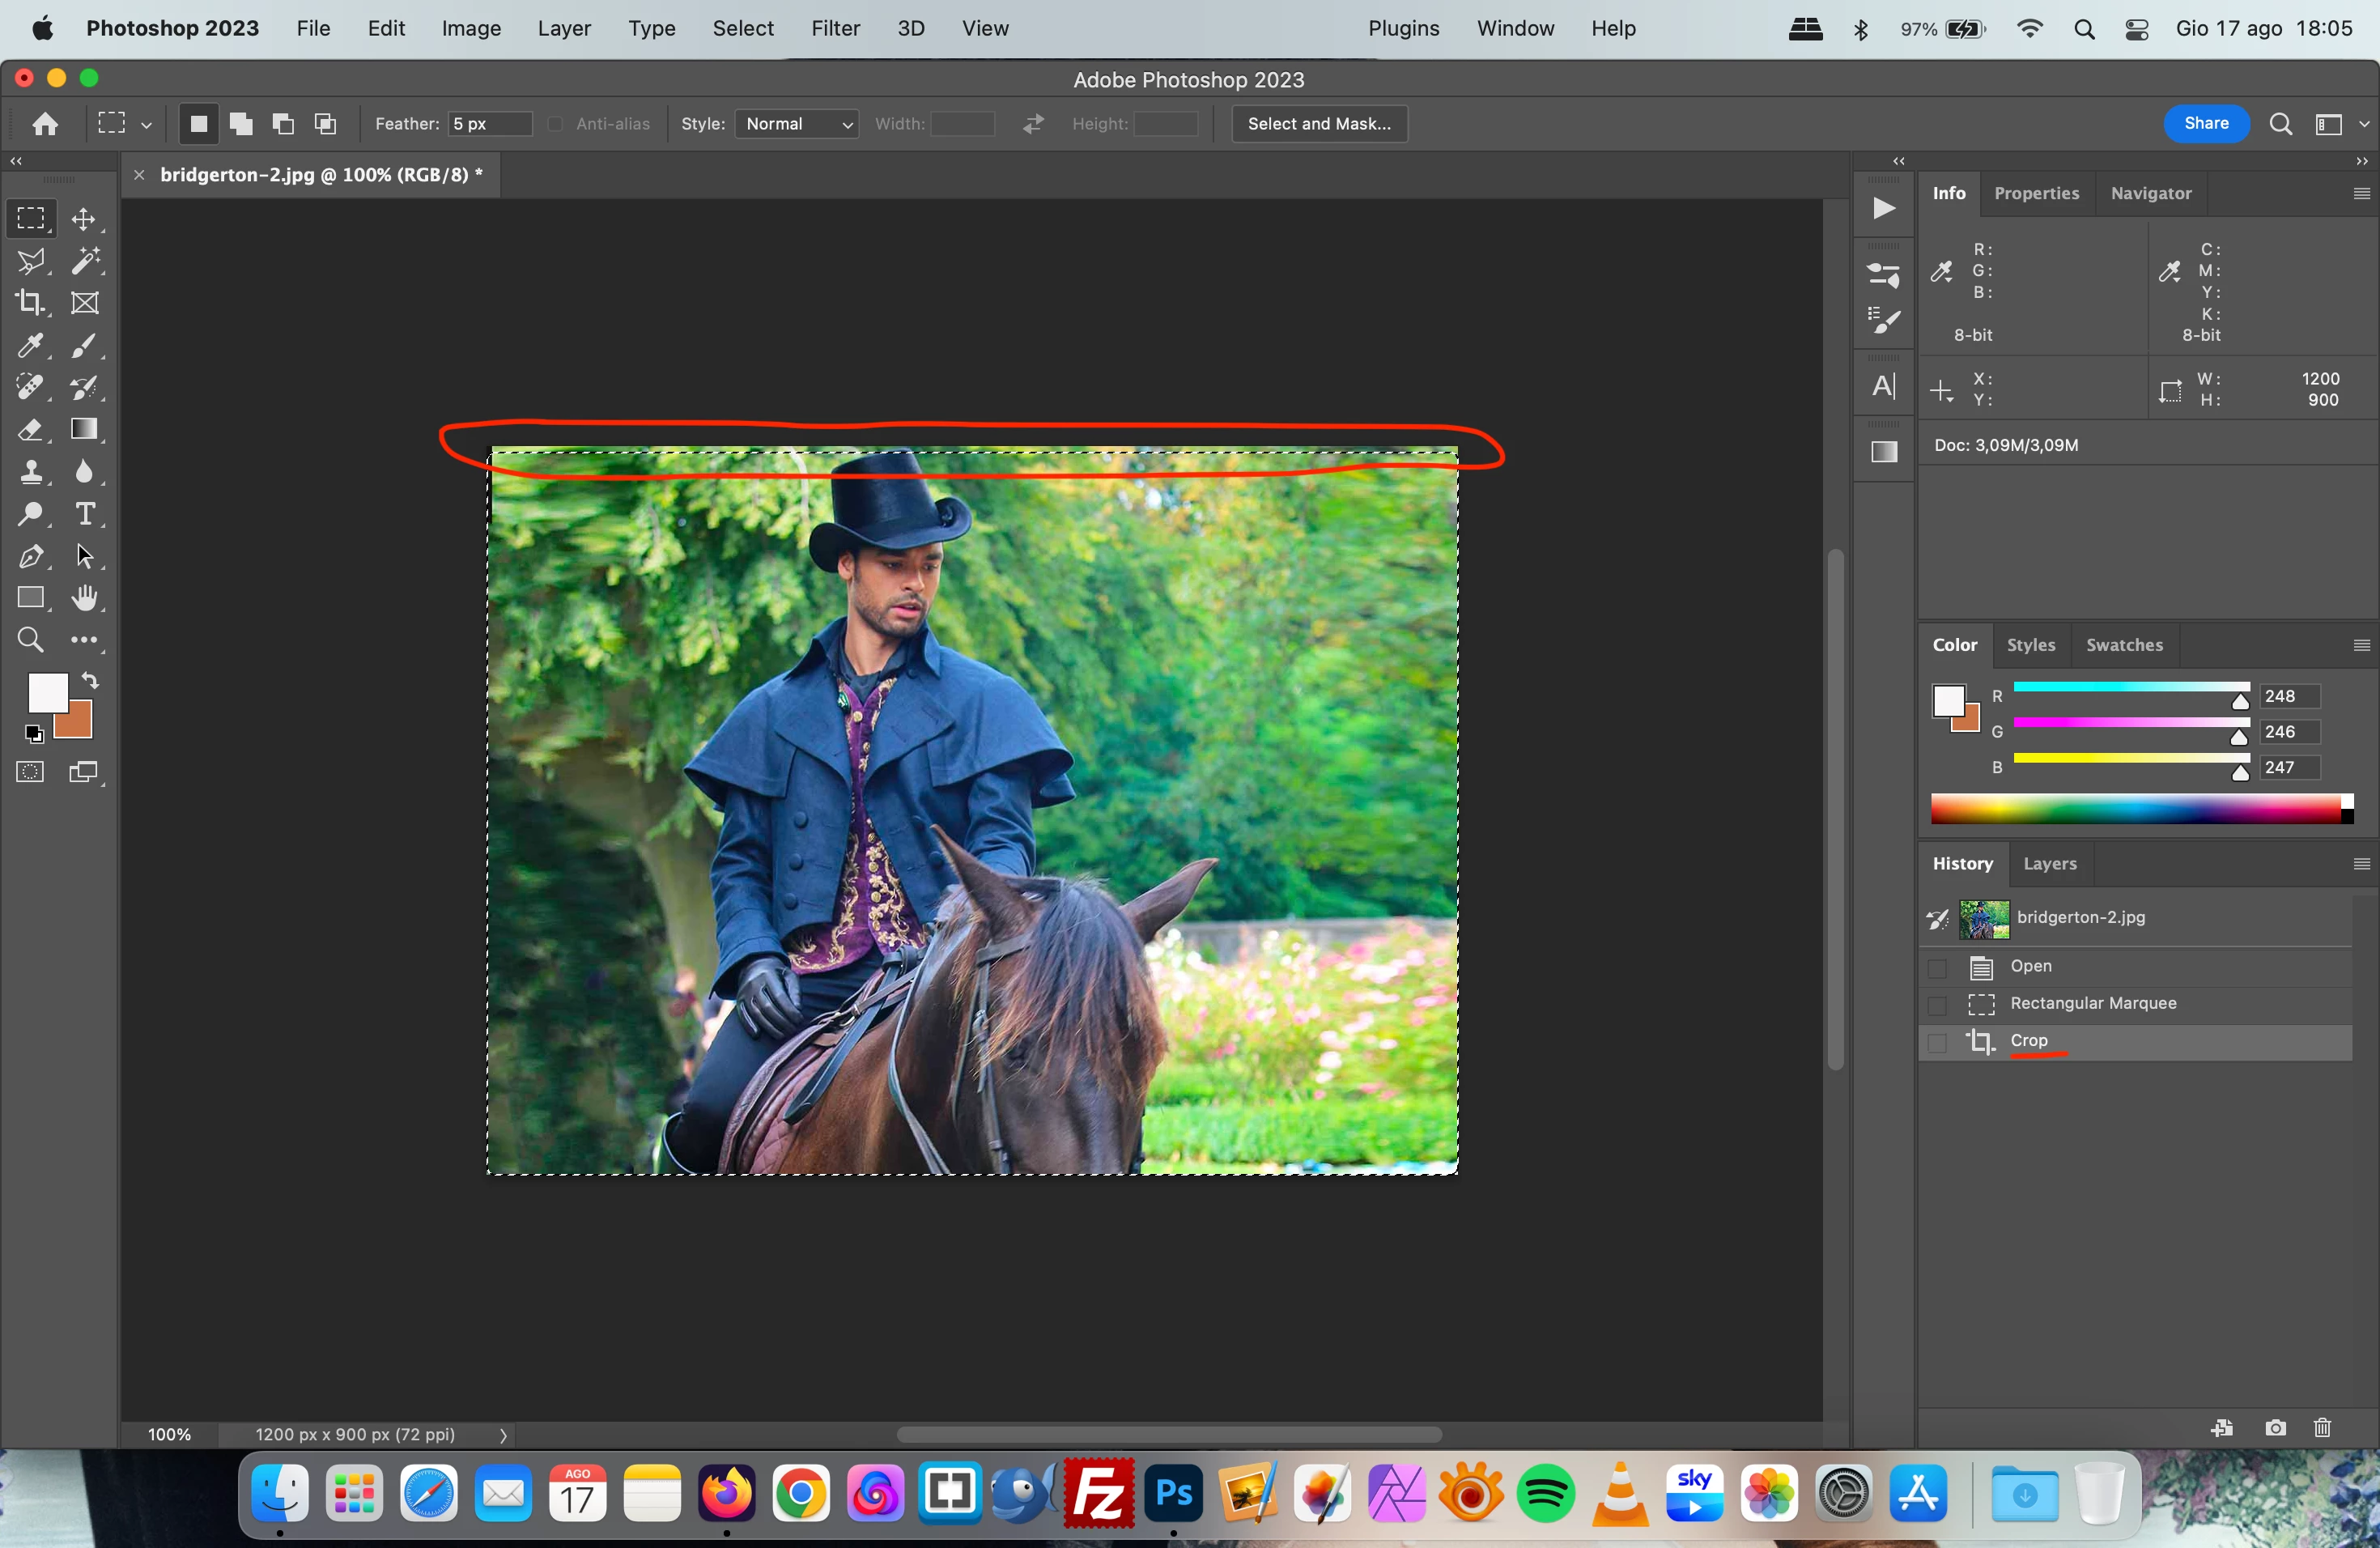Select the Horizontal Type tool
Screen dimensions: 2380x1548
(85, 514)
